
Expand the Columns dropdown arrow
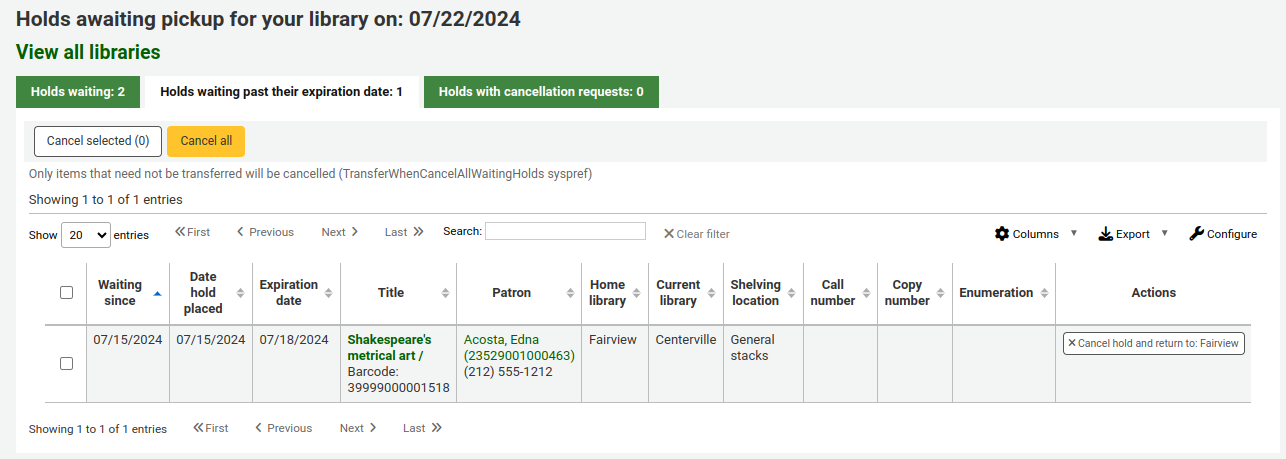tap(1074, 233)
